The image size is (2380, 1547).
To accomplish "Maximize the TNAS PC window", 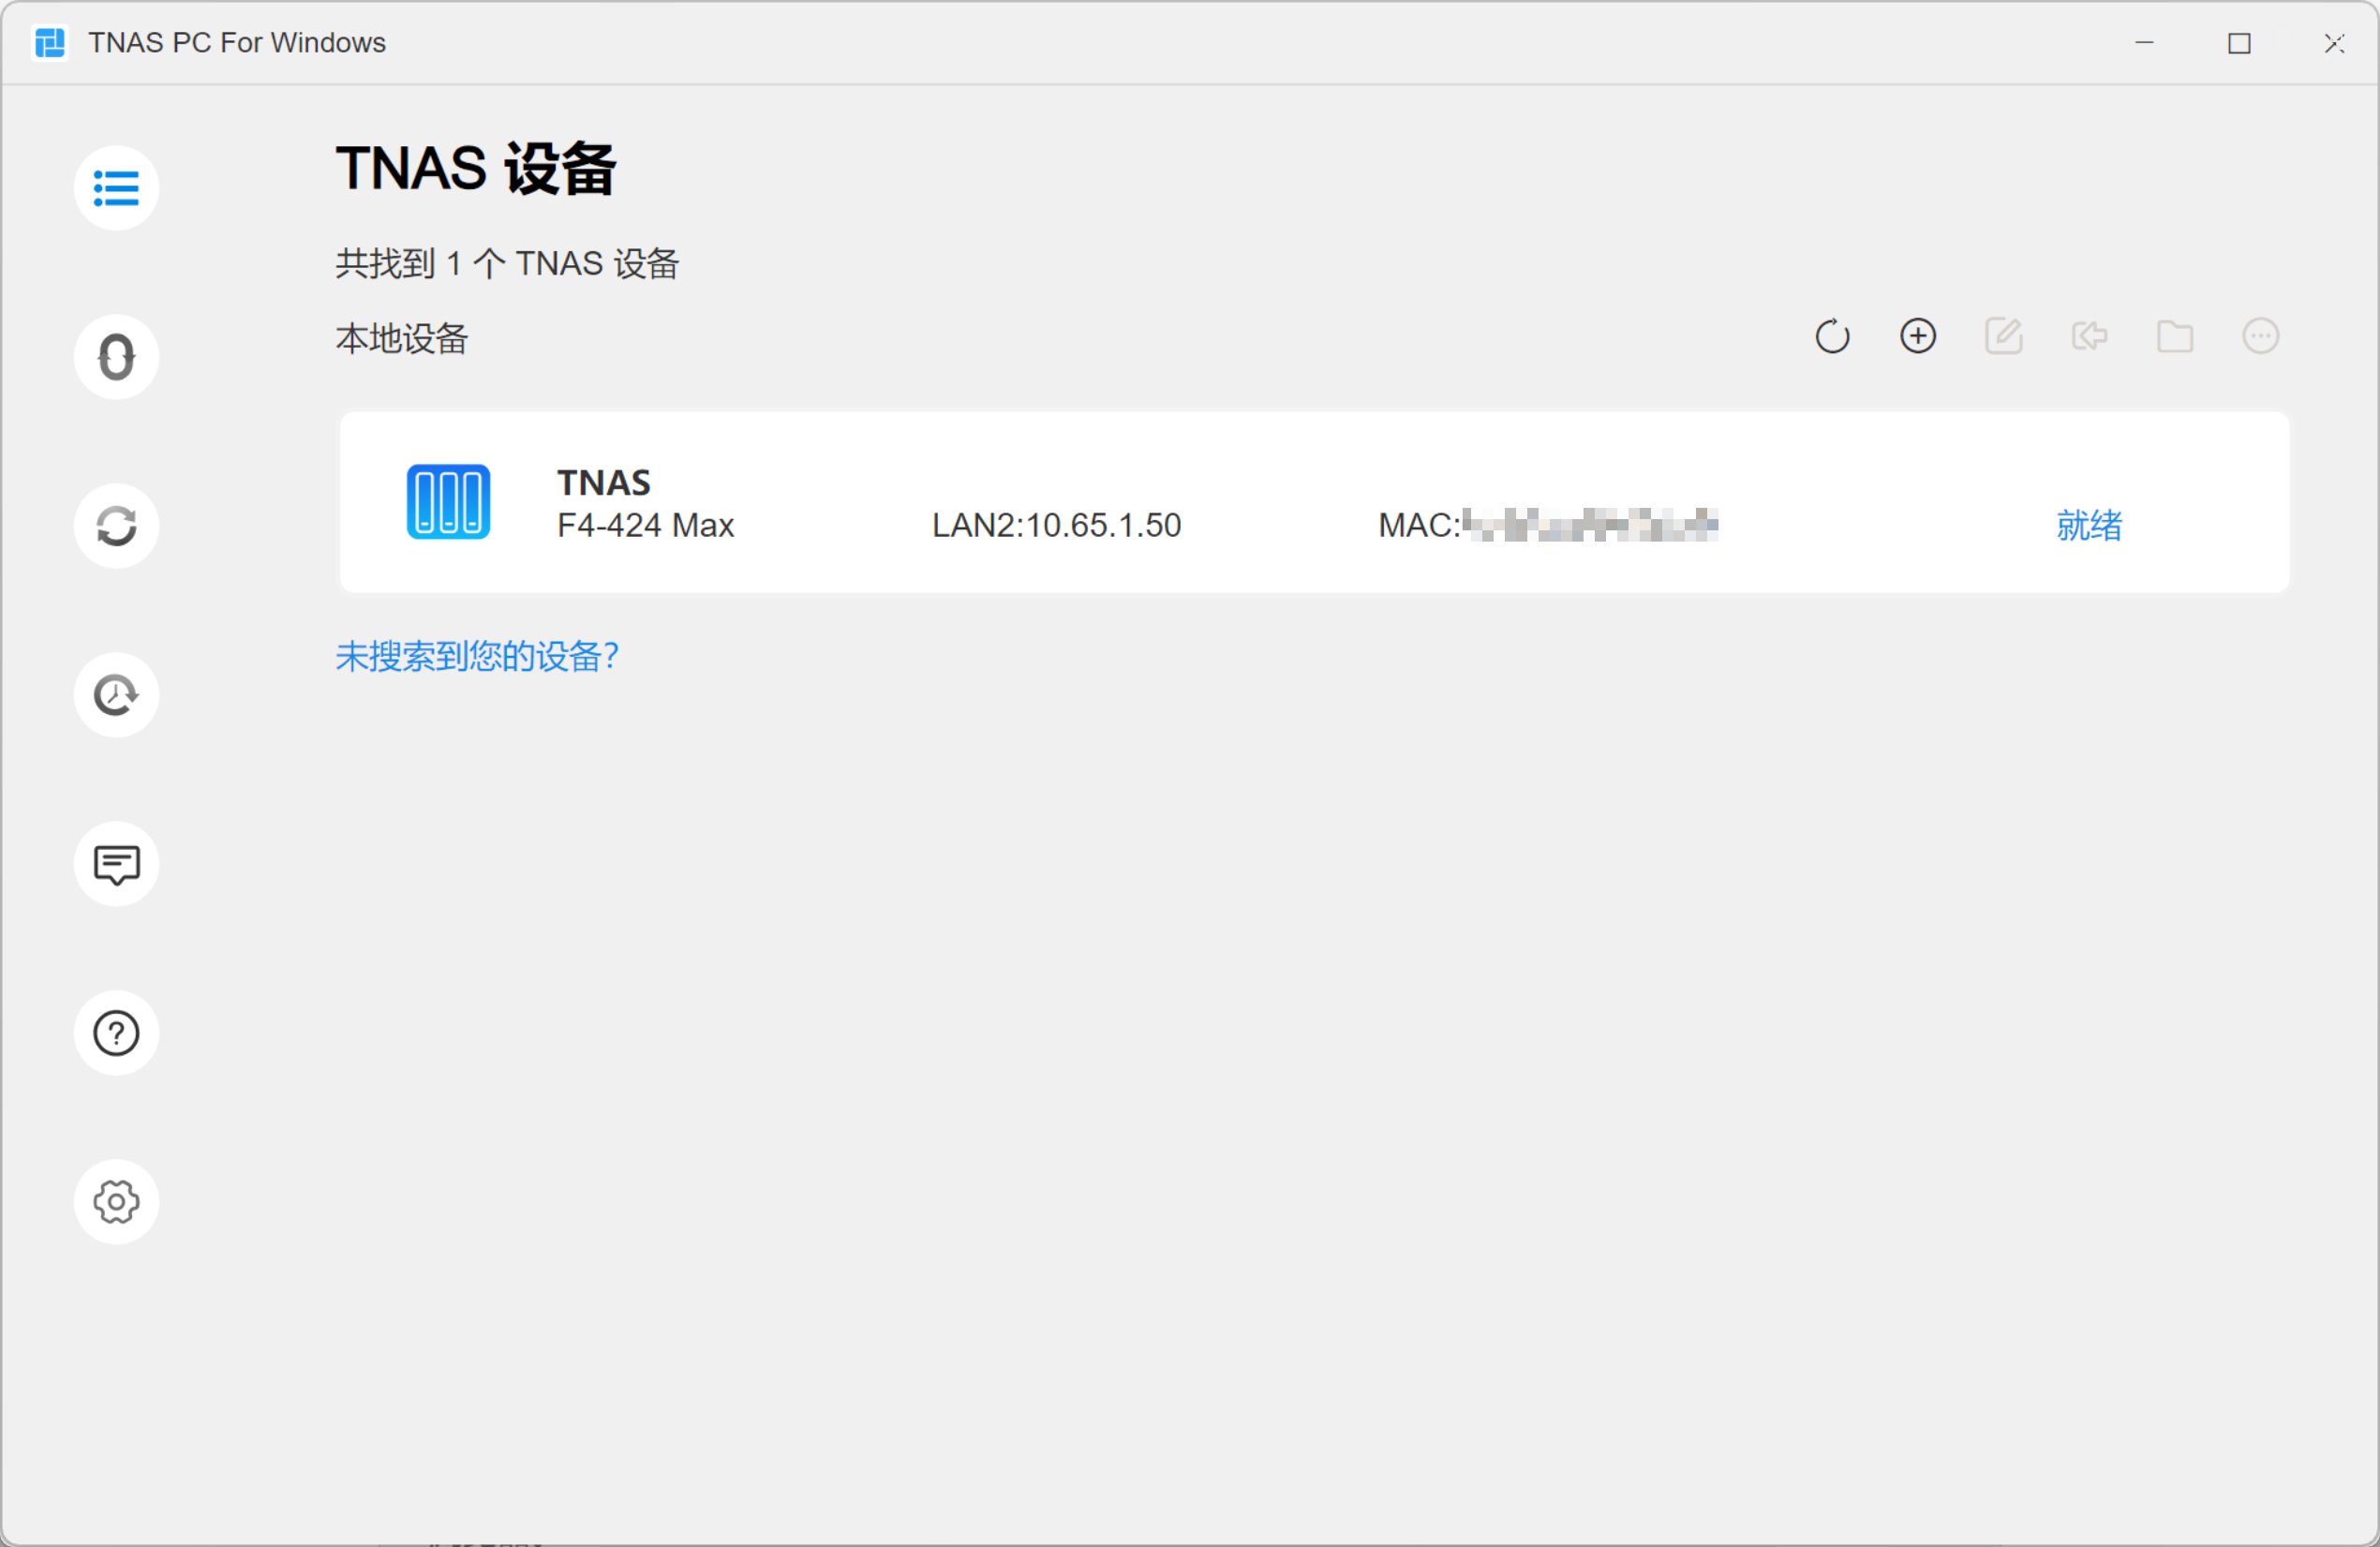I will pos(2239,43).
